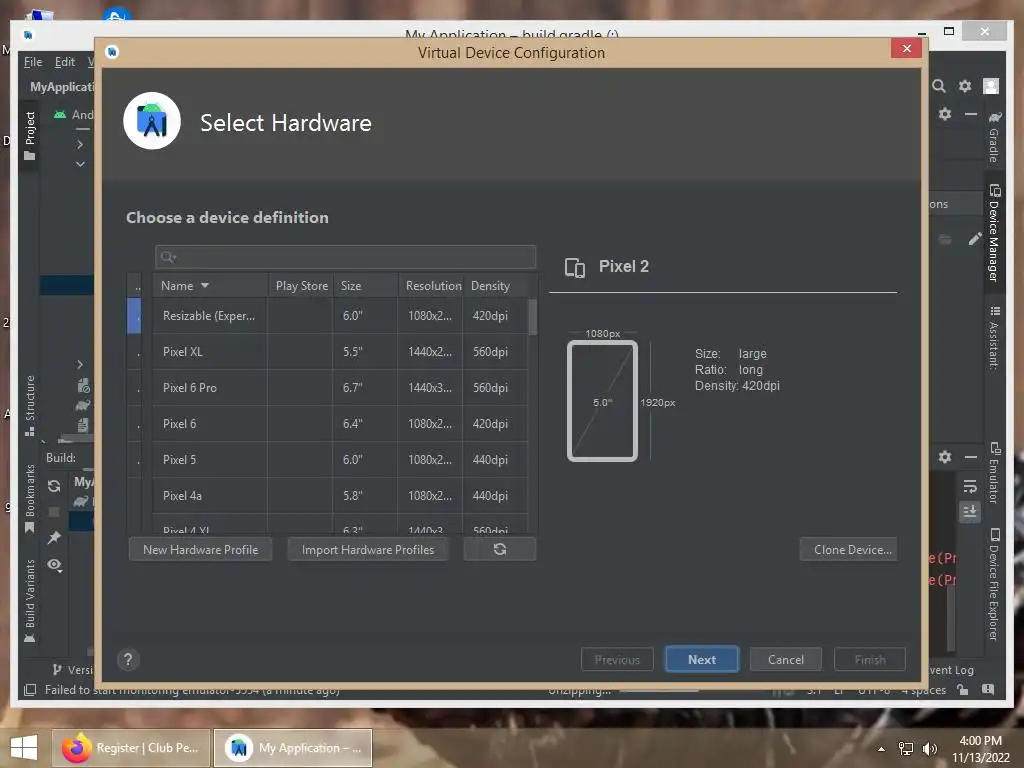Show hidden system tray icons arrow
Viewport: 1024px width, 768px height.
click(x=882, y=748)
